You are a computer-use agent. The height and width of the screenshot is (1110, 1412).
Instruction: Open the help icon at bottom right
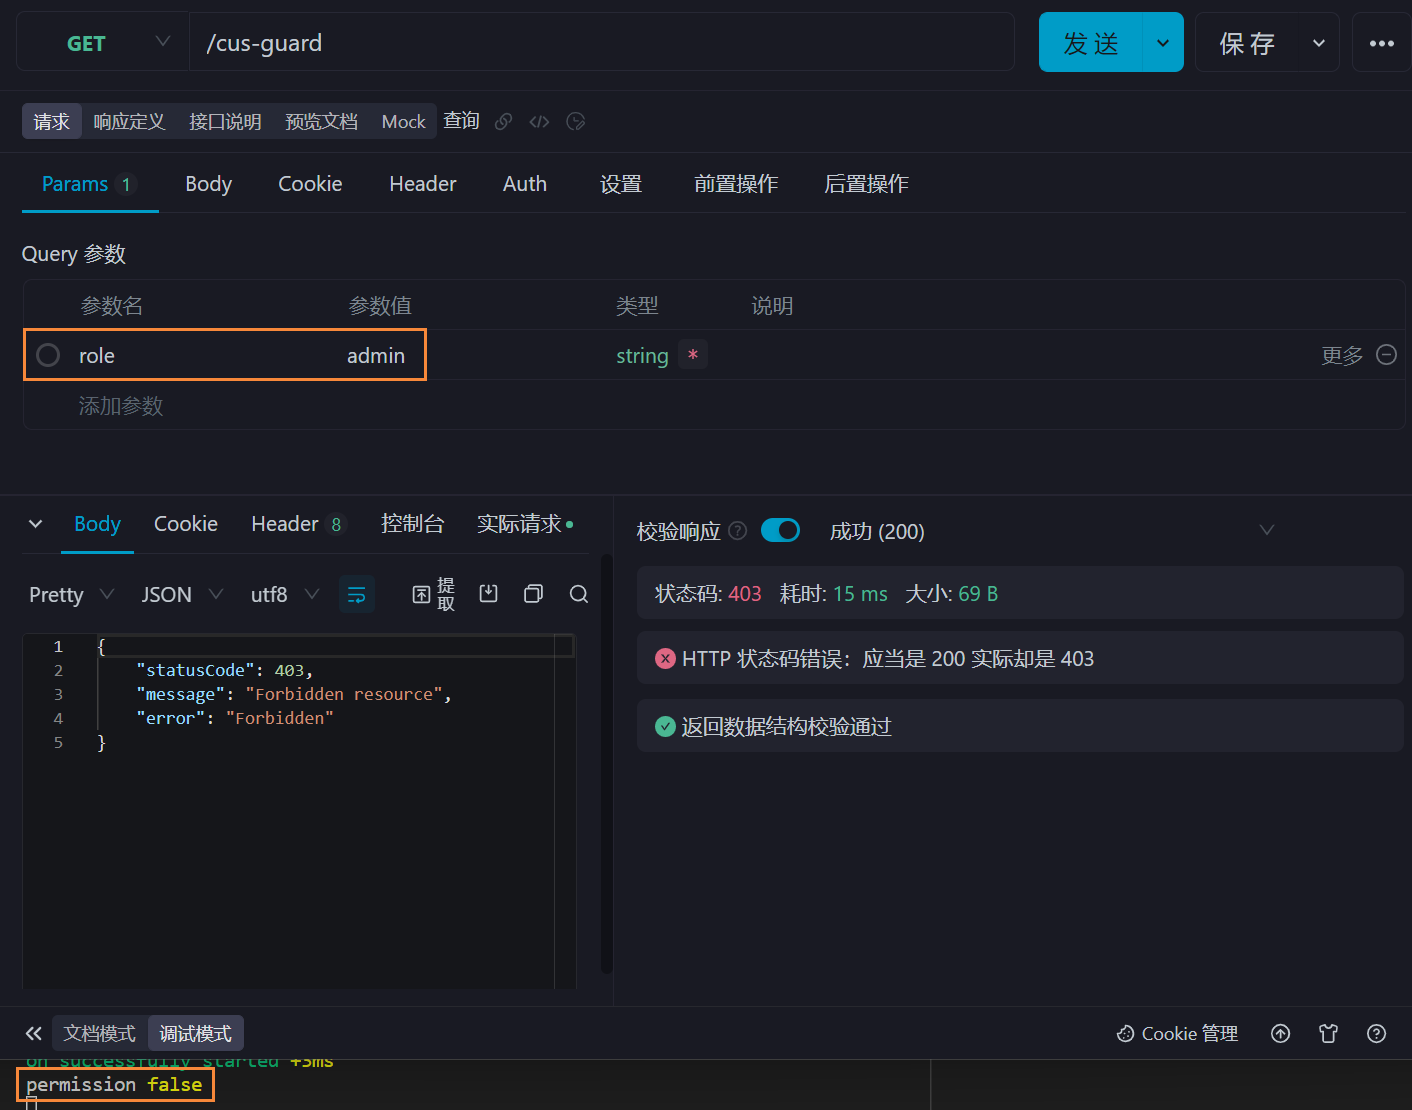[1376, 1033]
